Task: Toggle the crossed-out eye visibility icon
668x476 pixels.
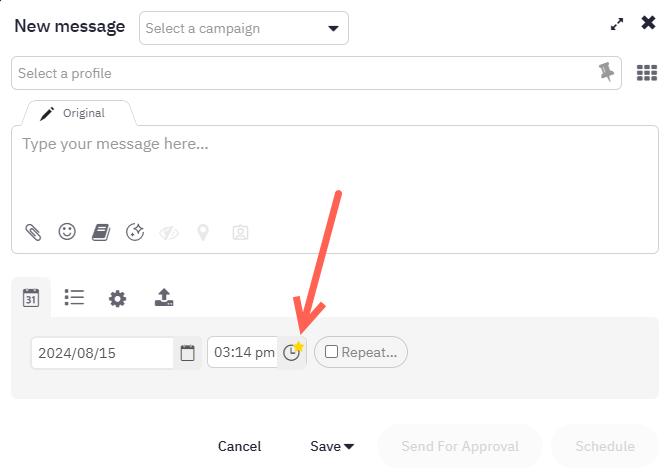Action: coord(169,233)
